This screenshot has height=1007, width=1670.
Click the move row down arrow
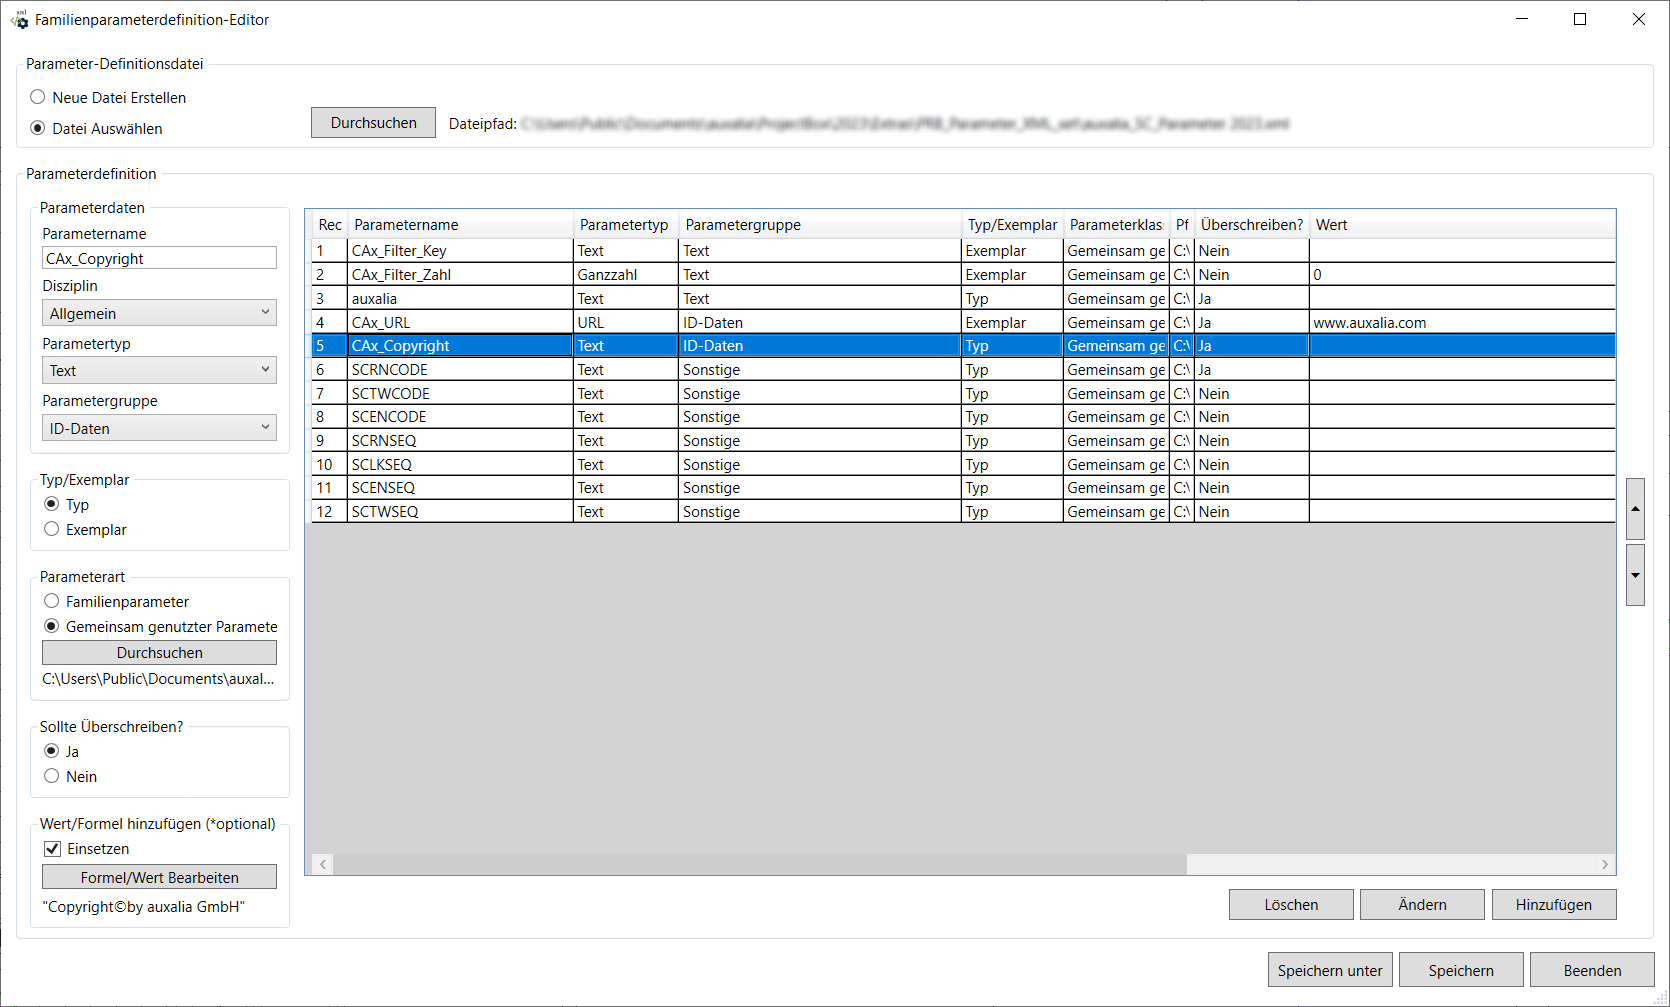pyautogui.click(x=1635, y=575)
